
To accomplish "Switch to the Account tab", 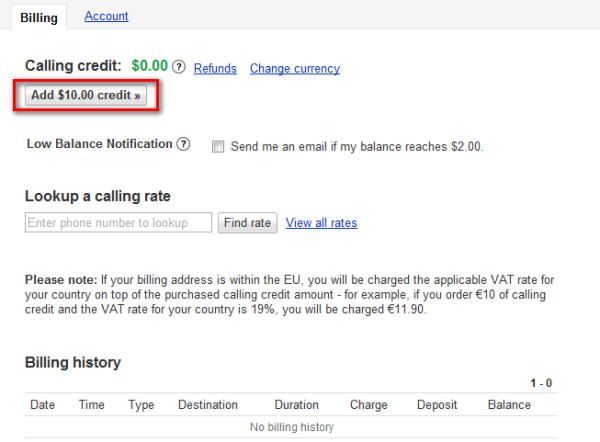I will click(x=106, y=17).
